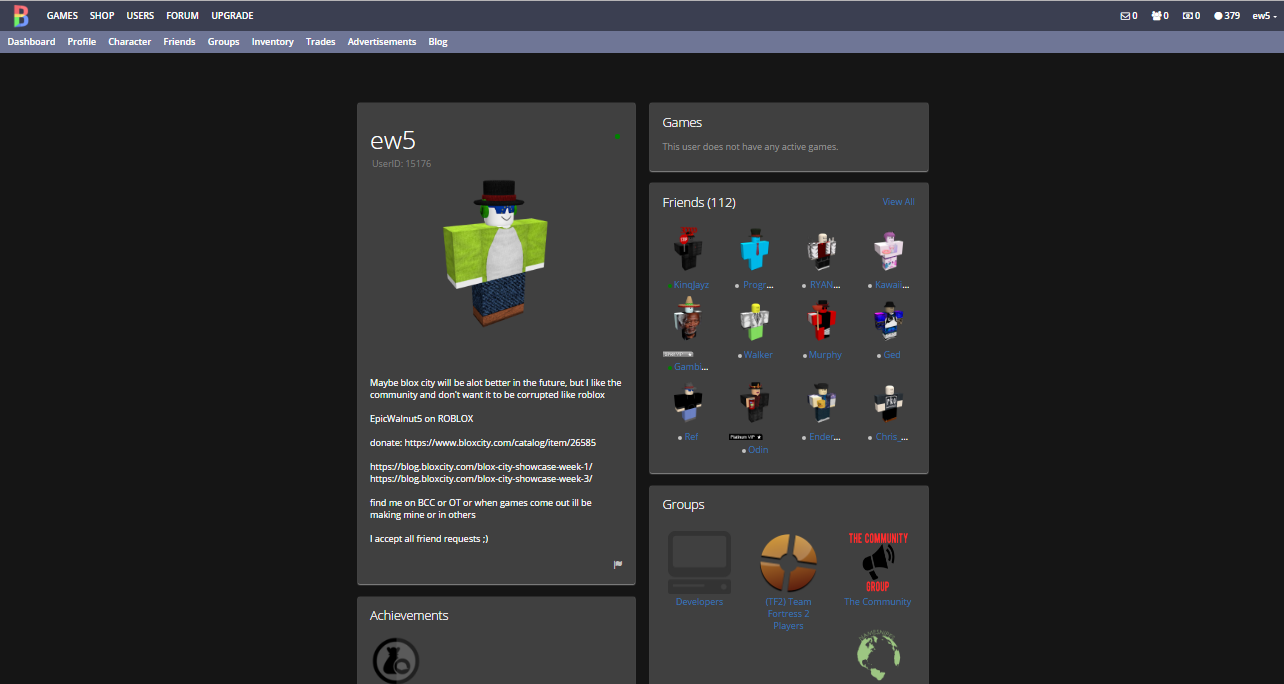Open Ged friend avatar
Screen dimensions: 1284x684
[x=889, y=321]
